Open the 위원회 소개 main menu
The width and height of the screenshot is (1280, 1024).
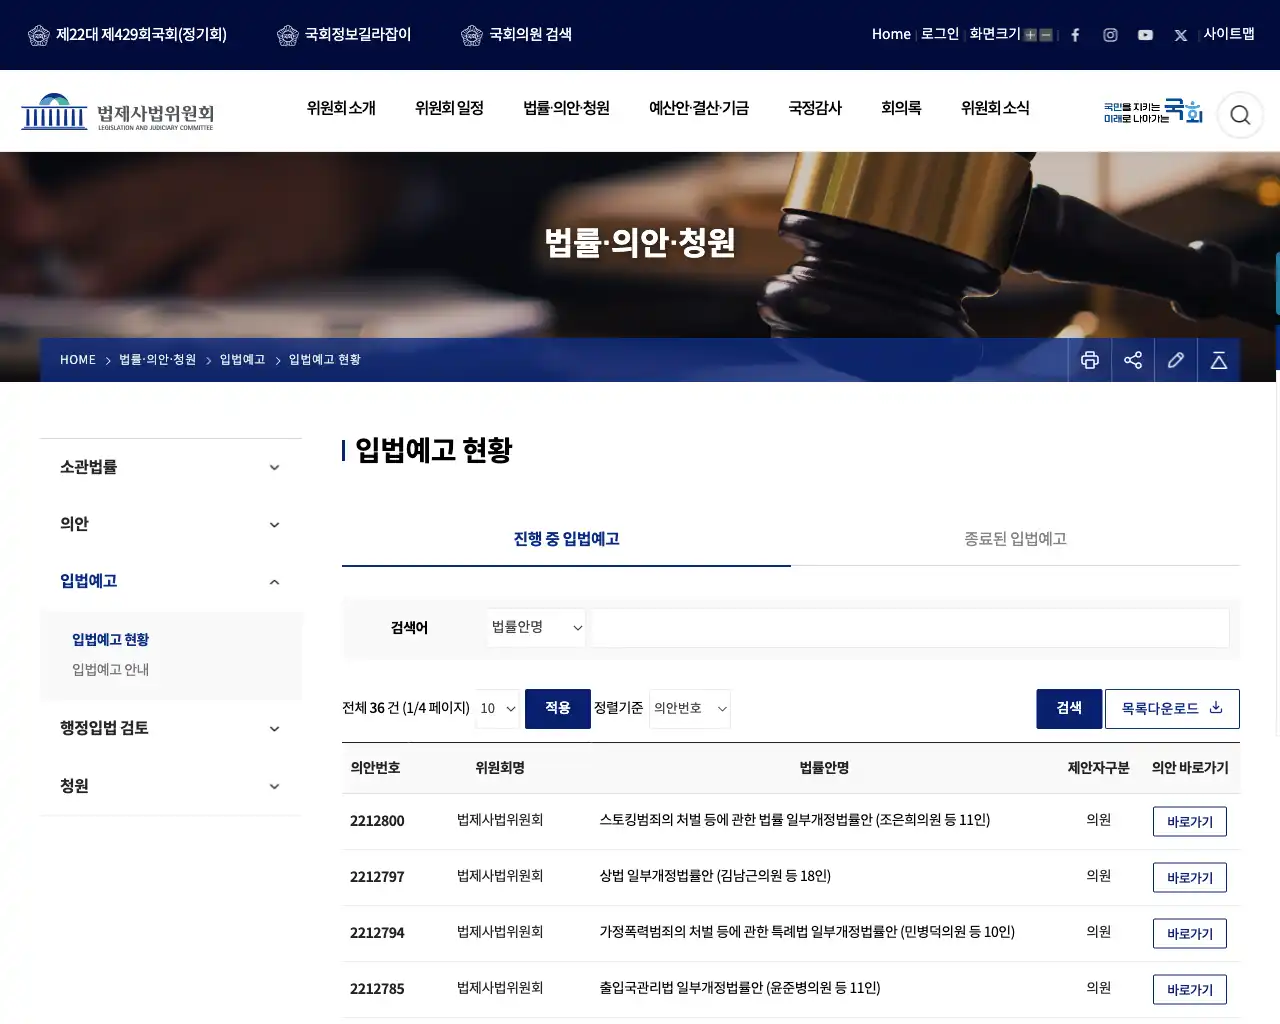tap(341, 108)
